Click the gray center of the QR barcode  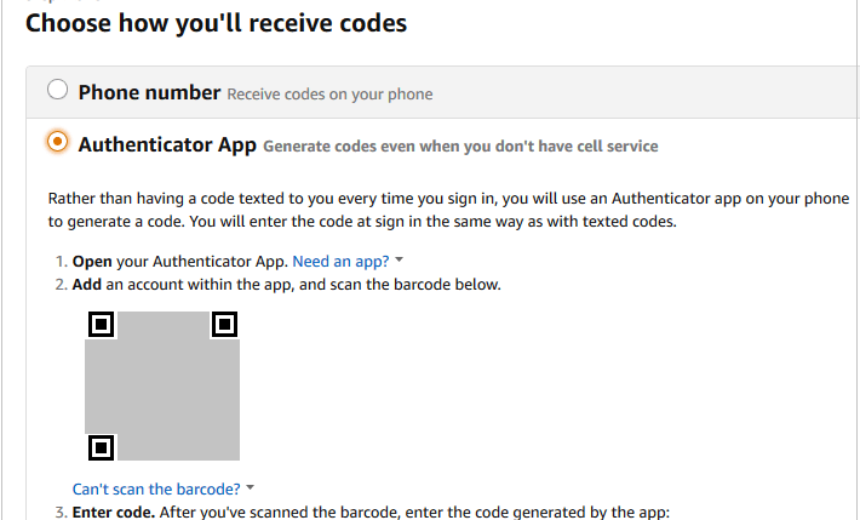coord(162,385)
